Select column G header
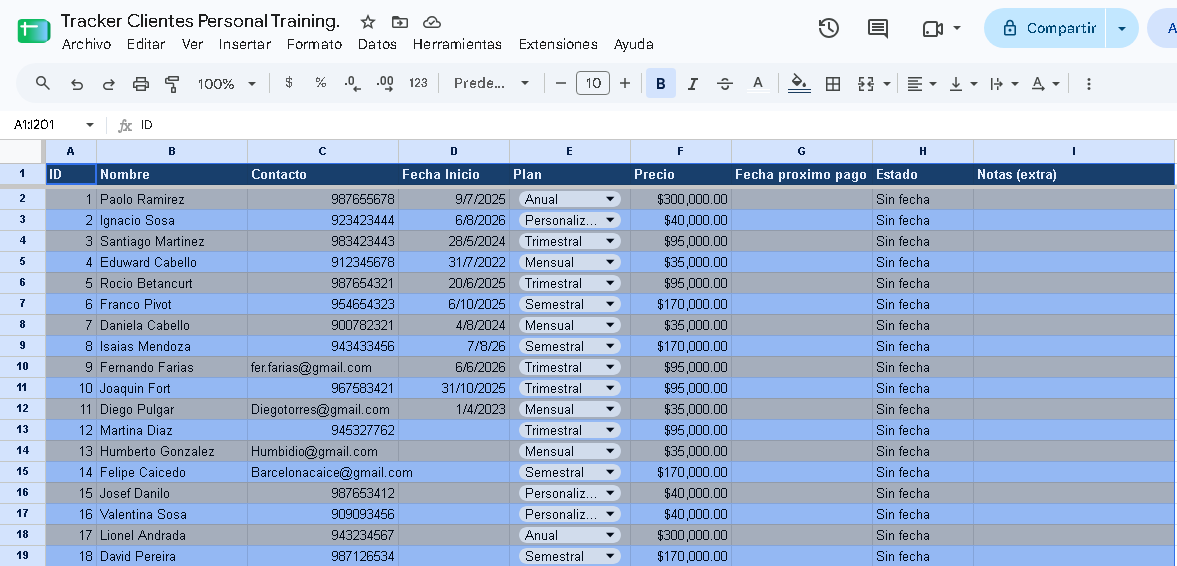The height and width of the screenshot is (566, 1177). pos(802,151)
